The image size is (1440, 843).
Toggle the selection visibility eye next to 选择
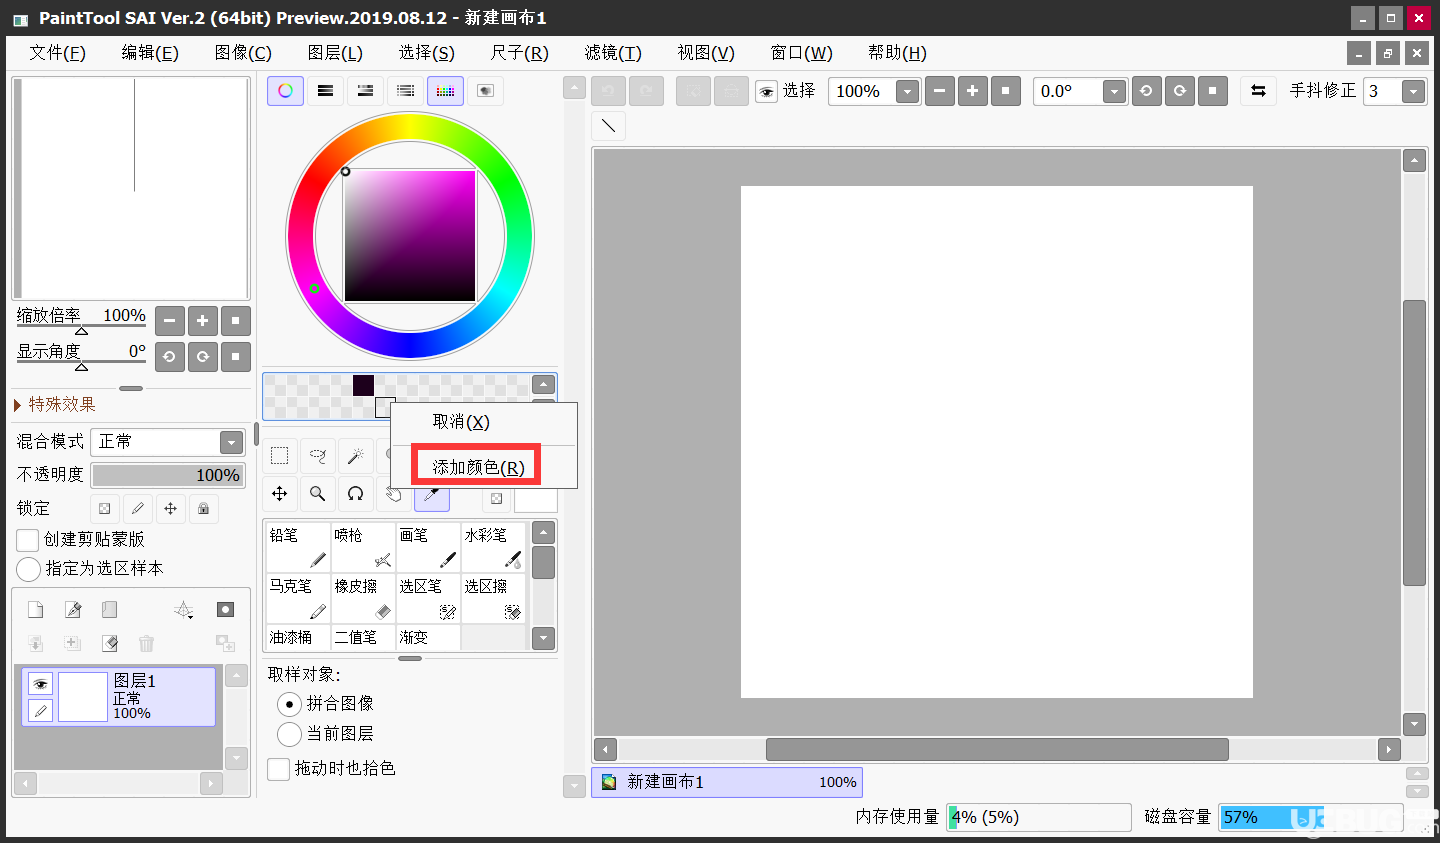coord(766,92)
